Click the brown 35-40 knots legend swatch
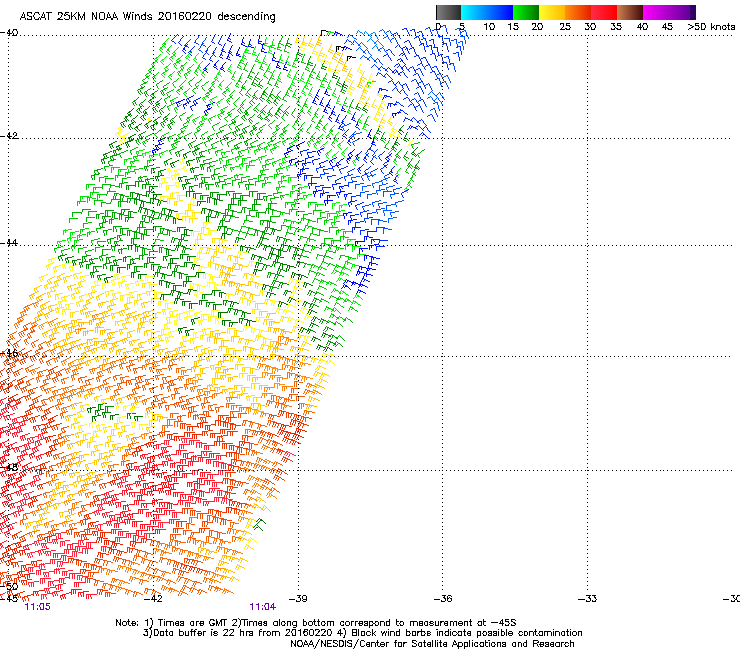The image size is (740, 650). click(x=630, y=12)
